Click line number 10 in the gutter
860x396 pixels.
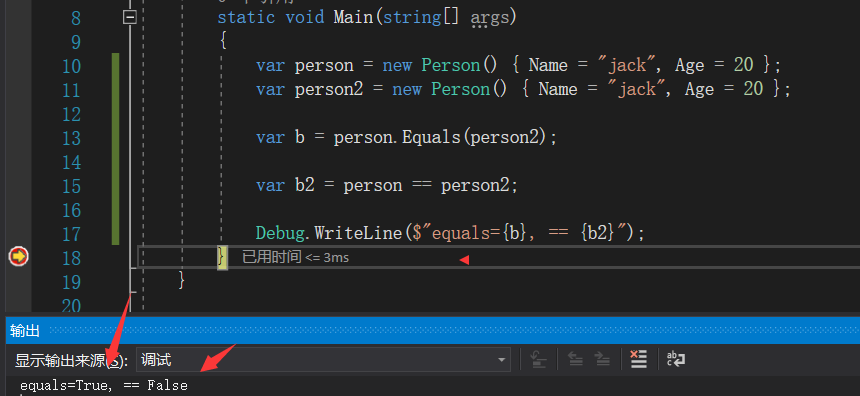71,66
